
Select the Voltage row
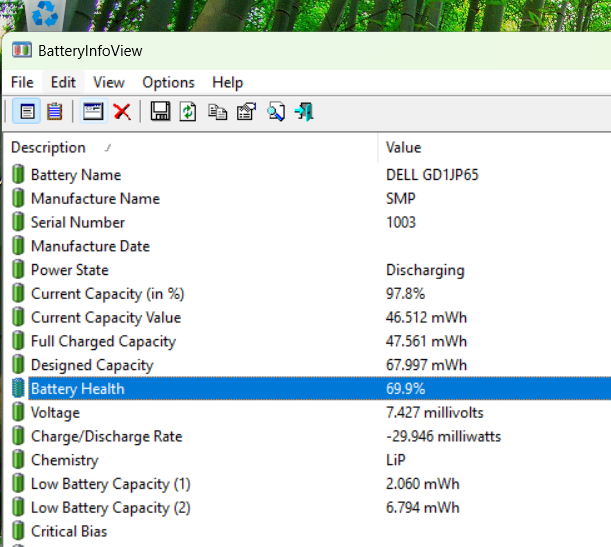click(x=307, y=412)
